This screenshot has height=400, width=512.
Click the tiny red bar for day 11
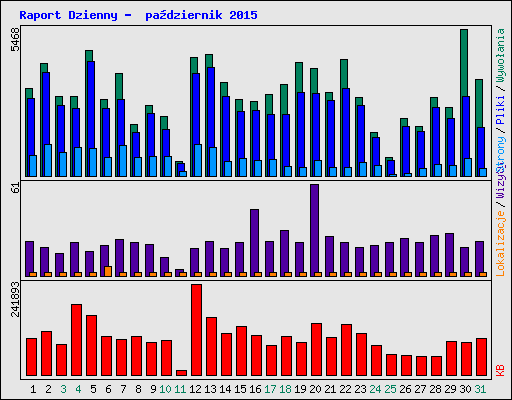pyautogui.click(x=181, y=373)
